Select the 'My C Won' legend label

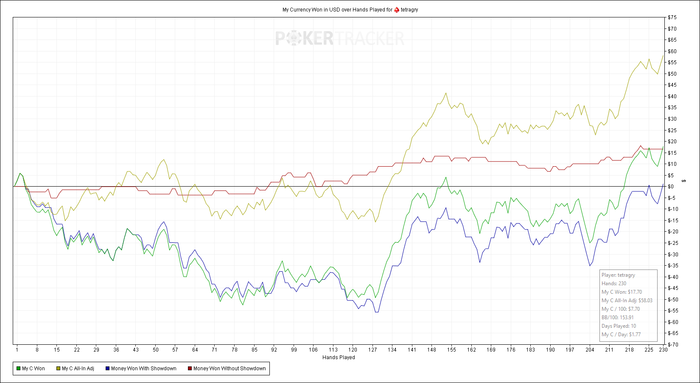33,369
